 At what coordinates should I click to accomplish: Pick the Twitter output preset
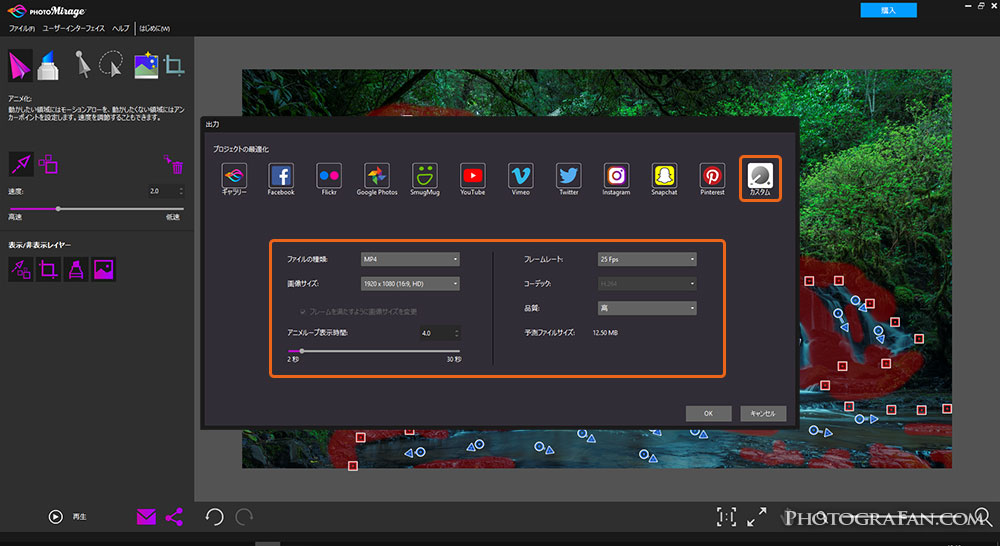point(568,179)
